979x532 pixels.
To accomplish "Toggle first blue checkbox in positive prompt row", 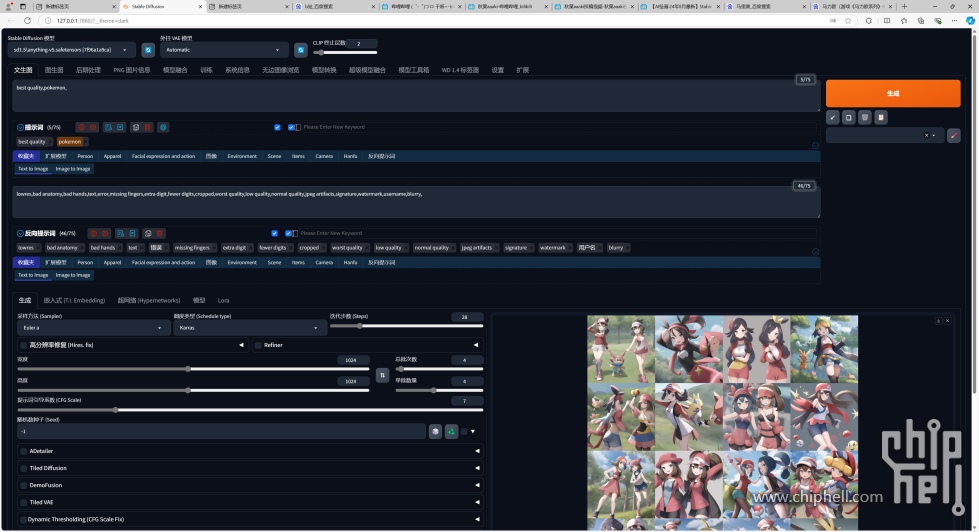I will 277,127.
